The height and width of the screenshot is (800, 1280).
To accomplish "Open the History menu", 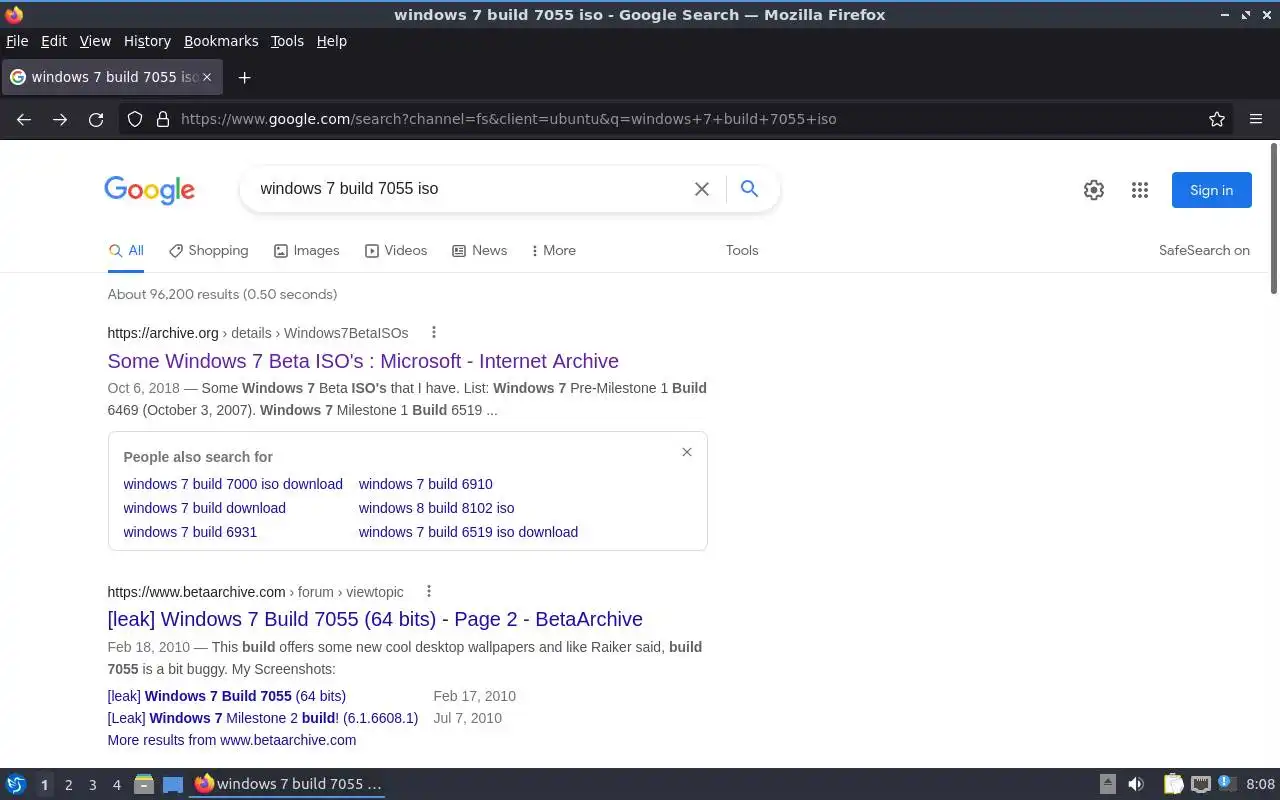I will coord(147,41).
